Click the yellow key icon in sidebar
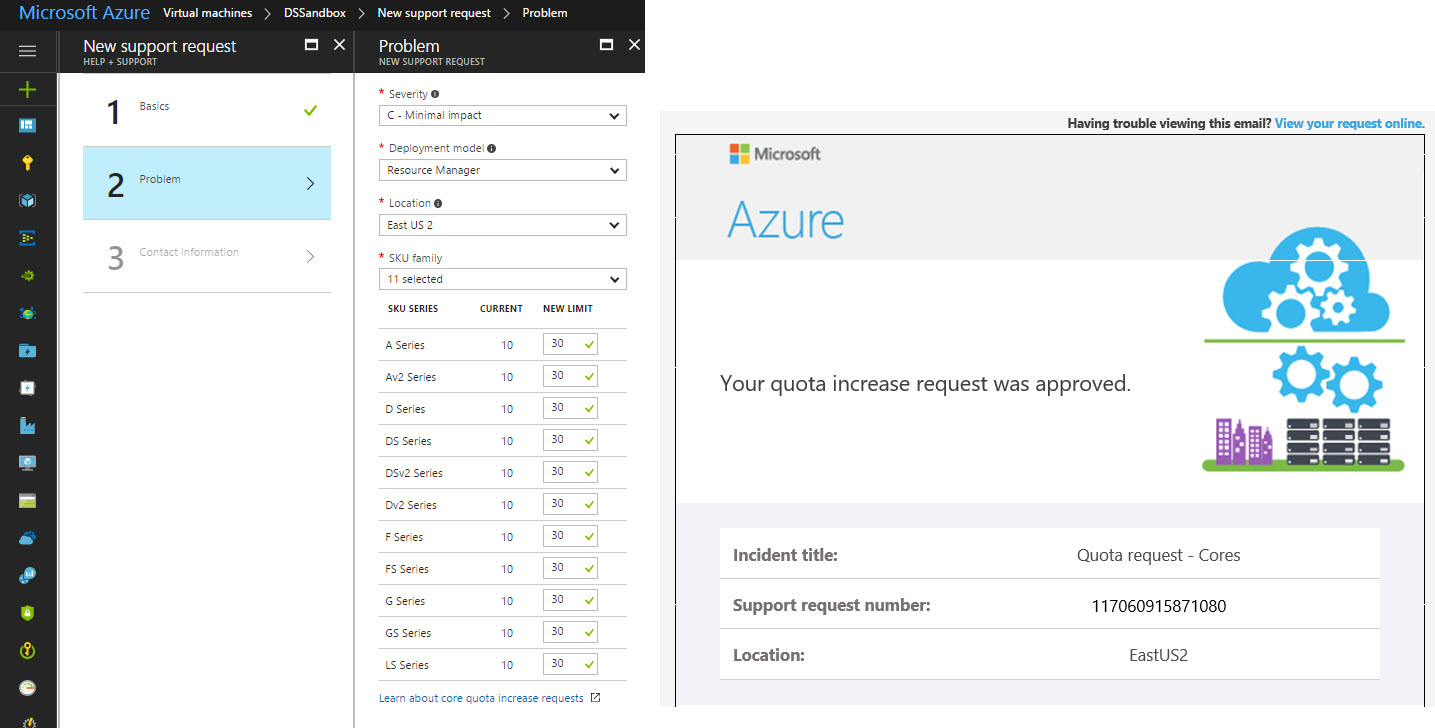 tap(27, 163)
